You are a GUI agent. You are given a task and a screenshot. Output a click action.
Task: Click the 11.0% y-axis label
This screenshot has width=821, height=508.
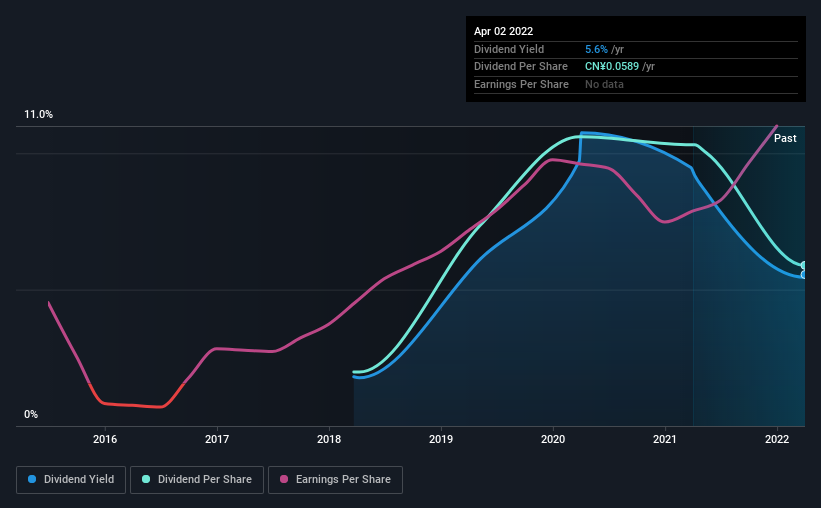[38, 115]
